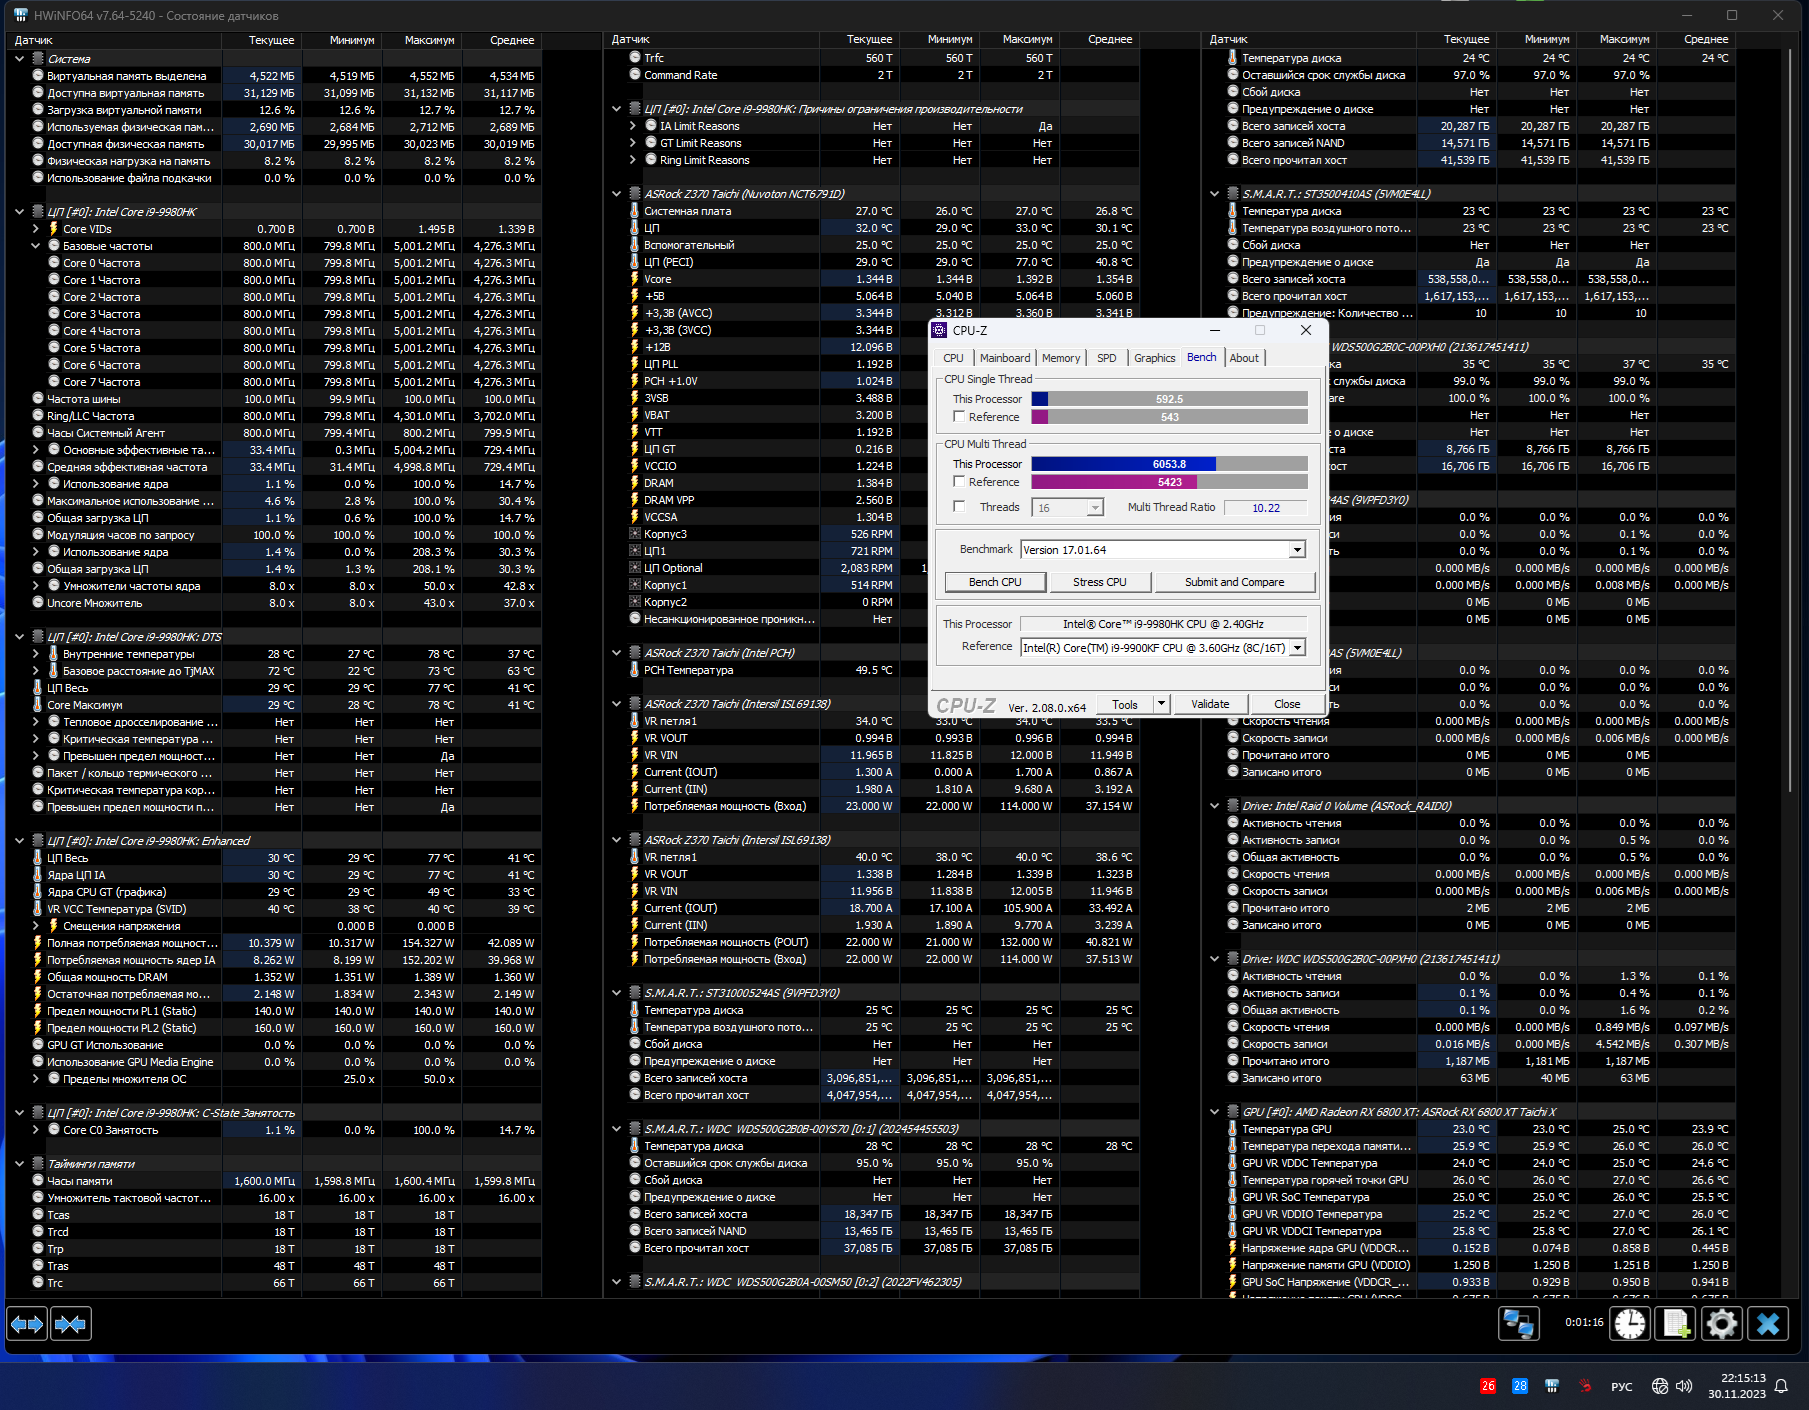Click the thermometer icon beside Температура GPU

tap(1232, 1129)
